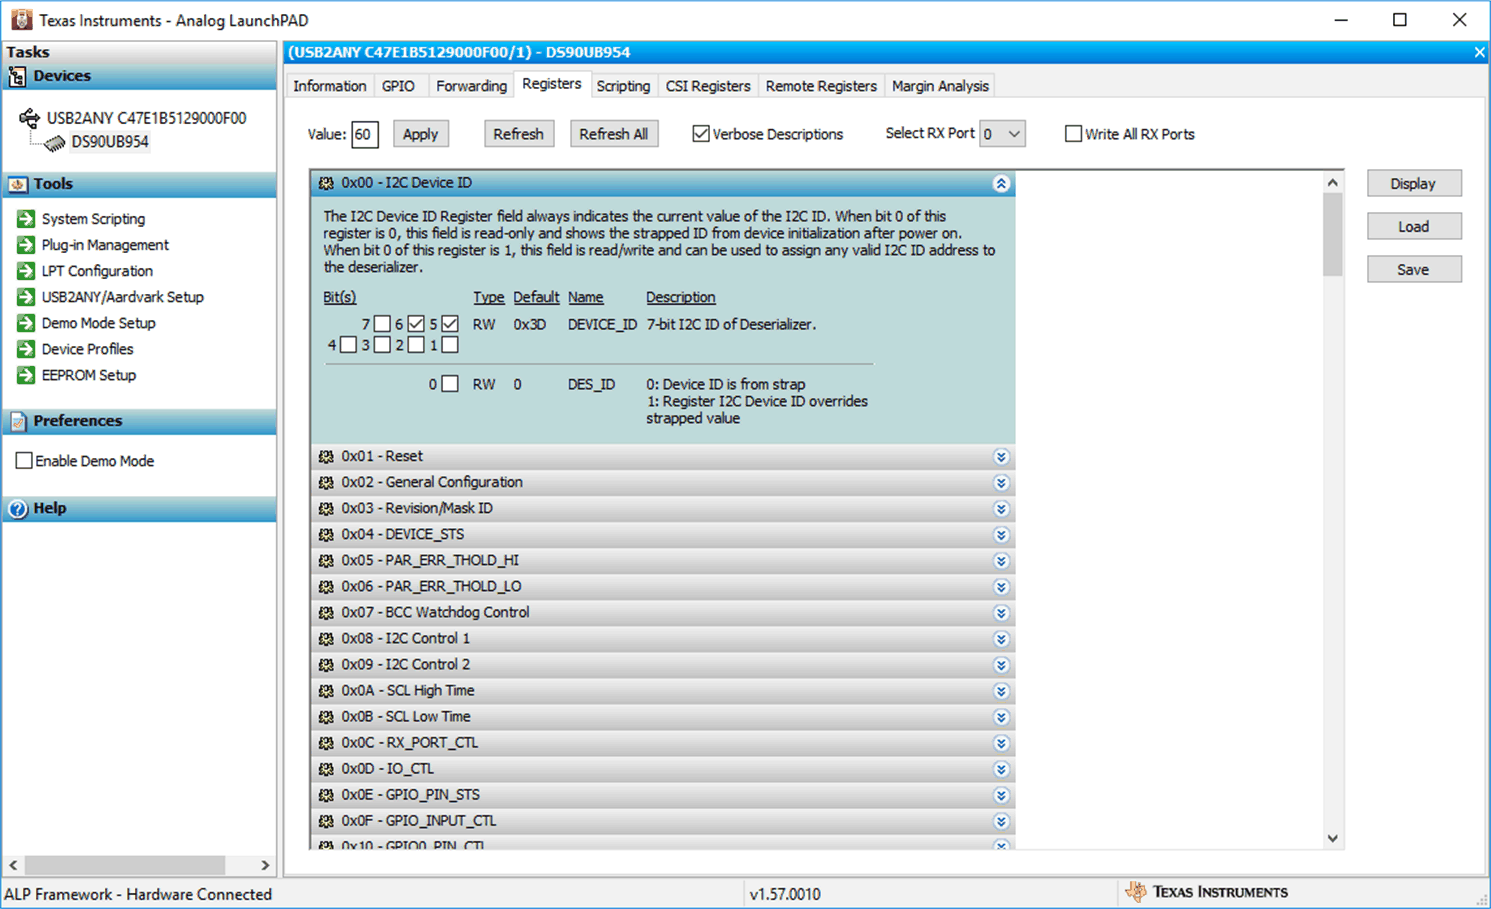Viewport: 1491px width, 909px height.
Task: Toggle bit 4 checkbox of DEVICE_ID
Action: tap(348, 345)
